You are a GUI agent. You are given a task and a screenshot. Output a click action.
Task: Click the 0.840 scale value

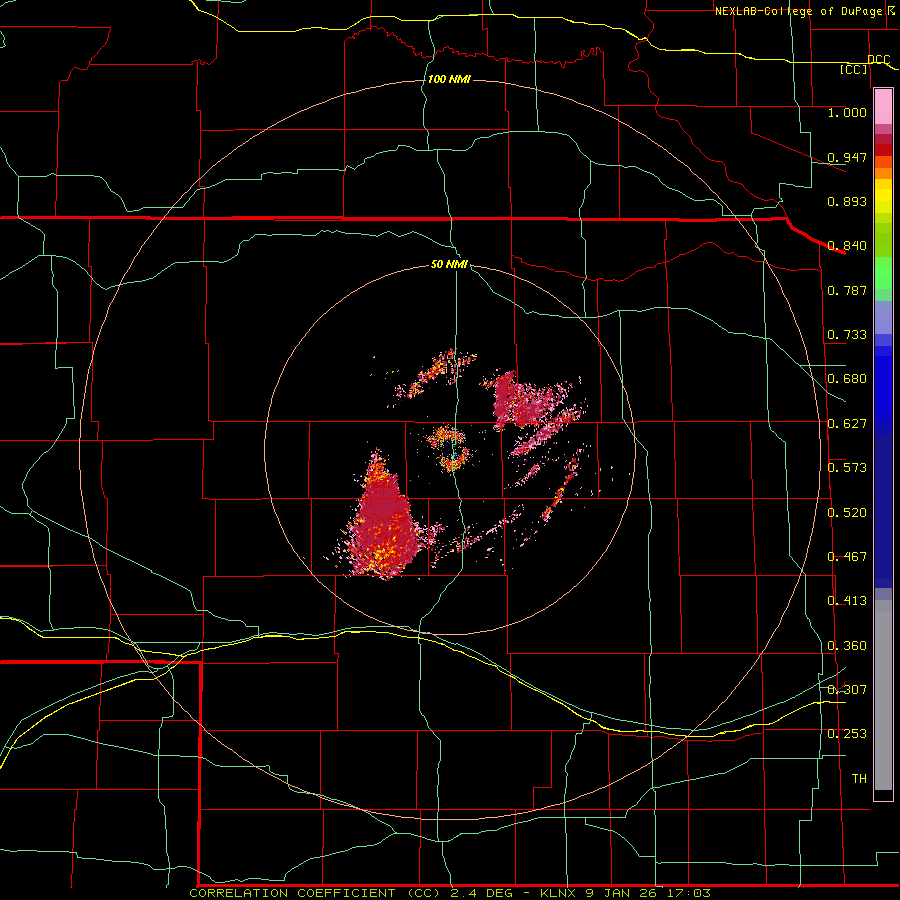[x=847, y=246]
